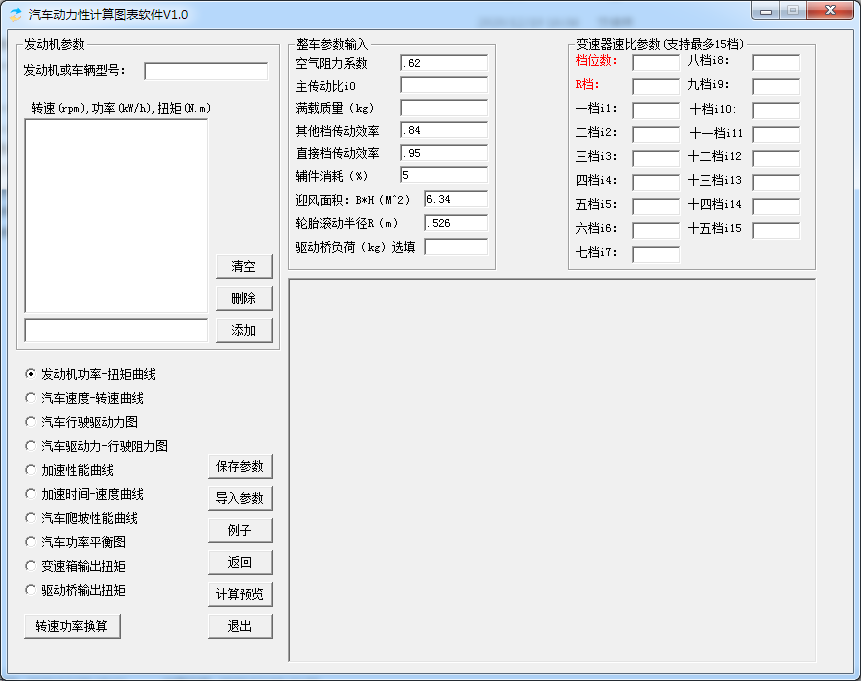Click the engine data entry field beside 添加
The height and width of the screenshot is (681, 861).
(116, 330)
